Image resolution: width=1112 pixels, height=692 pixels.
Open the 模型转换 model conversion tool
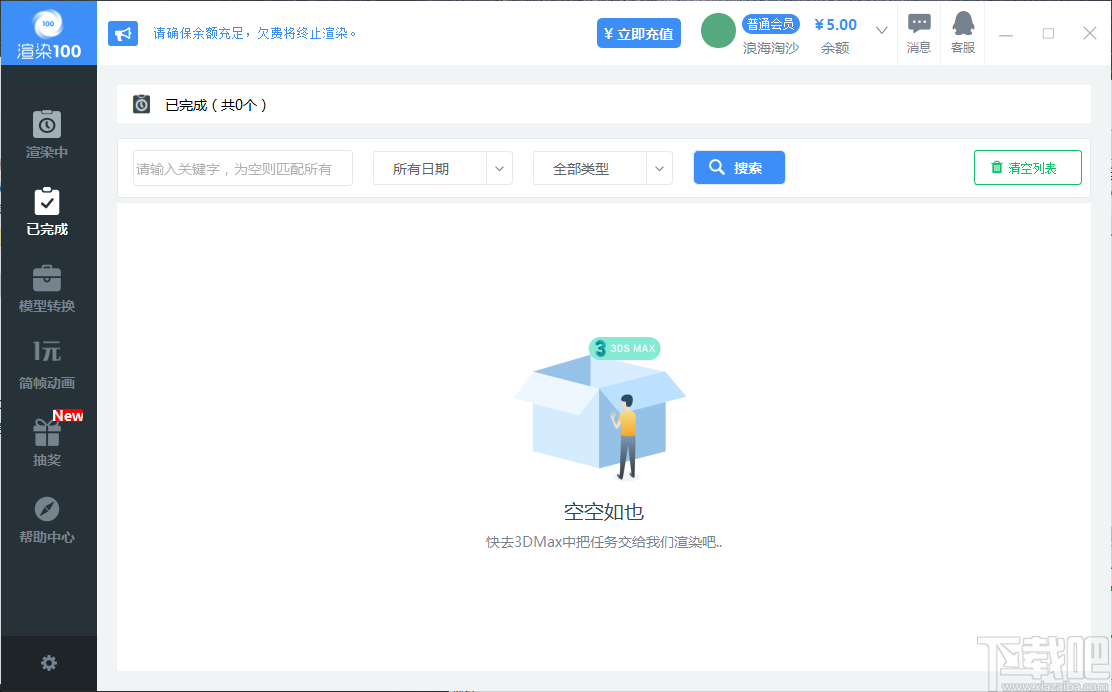coord(47,288)
